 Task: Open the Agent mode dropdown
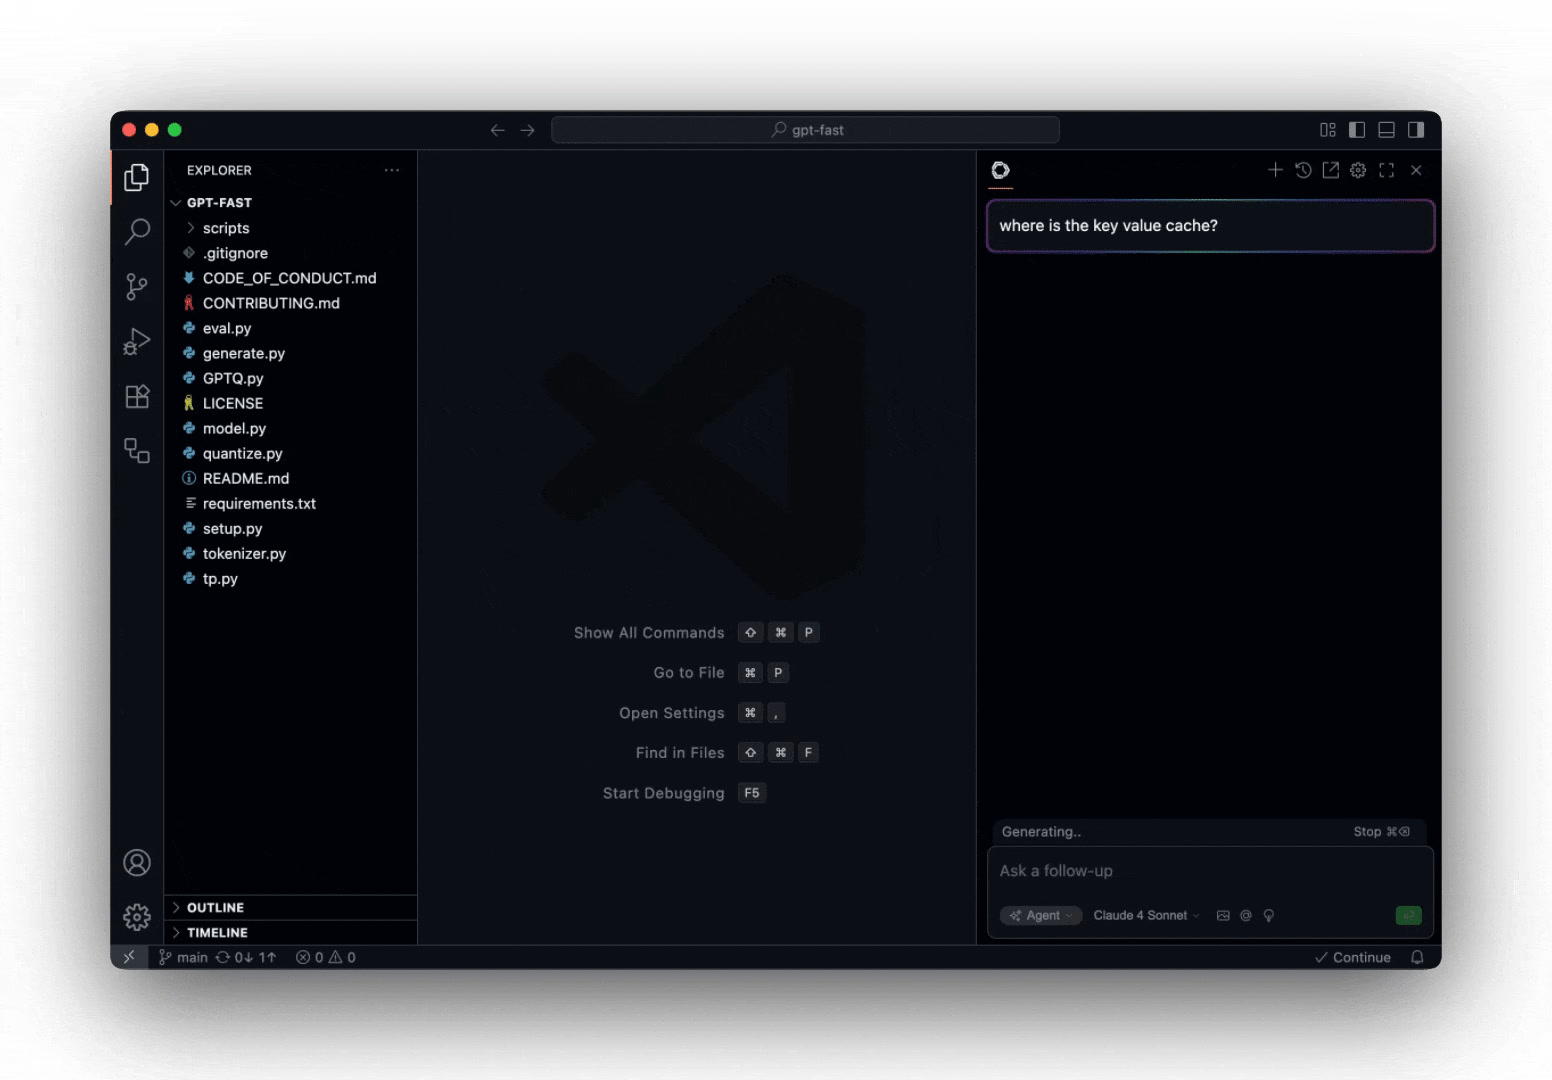click(x=1041, y=915)
